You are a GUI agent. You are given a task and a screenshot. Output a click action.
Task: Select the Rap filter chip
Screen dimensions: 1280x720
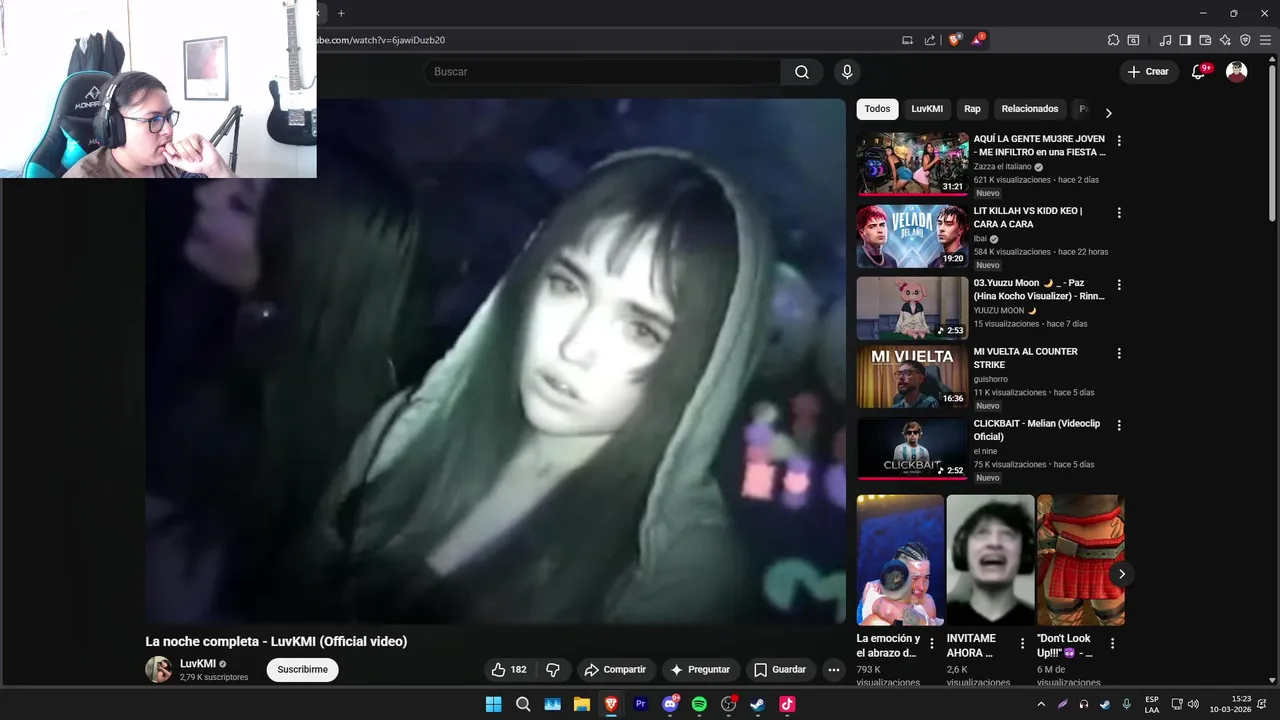pyautogui.click(x=972, y=109)
